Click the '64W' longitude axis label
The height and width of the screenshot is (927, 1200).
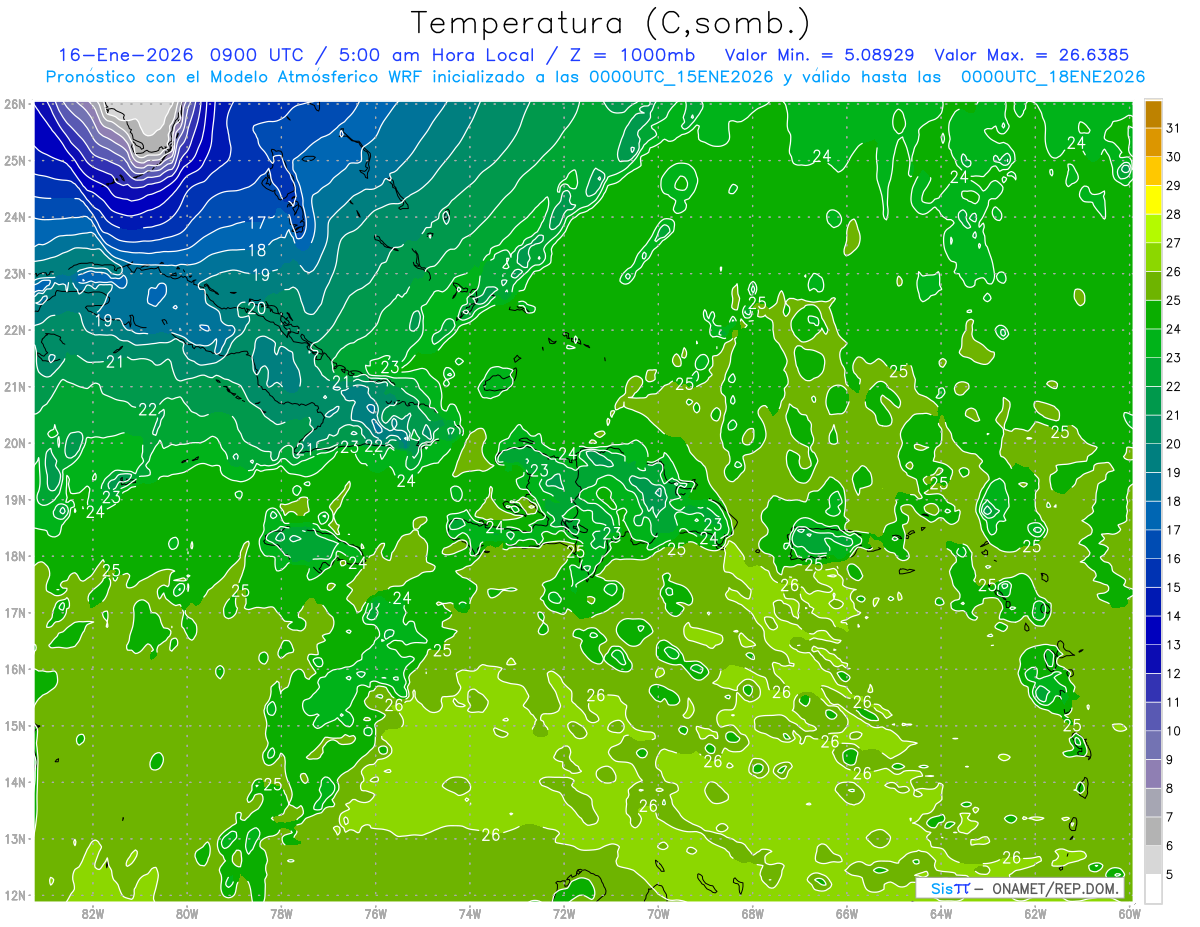(x=941, y=913)
